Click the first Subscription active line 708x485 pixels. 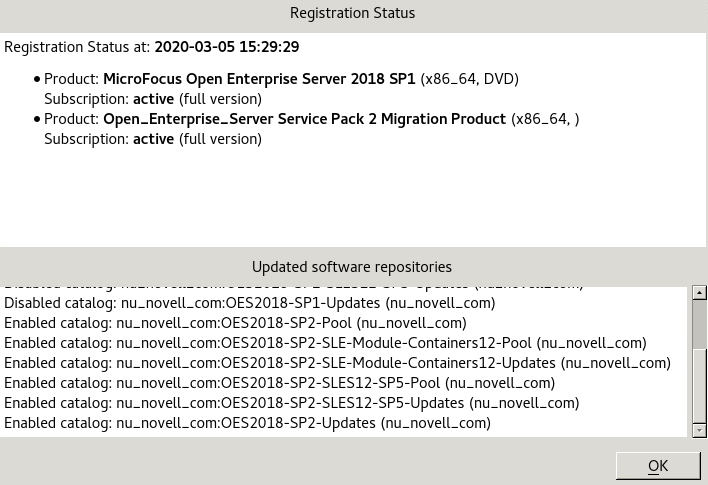153,99
